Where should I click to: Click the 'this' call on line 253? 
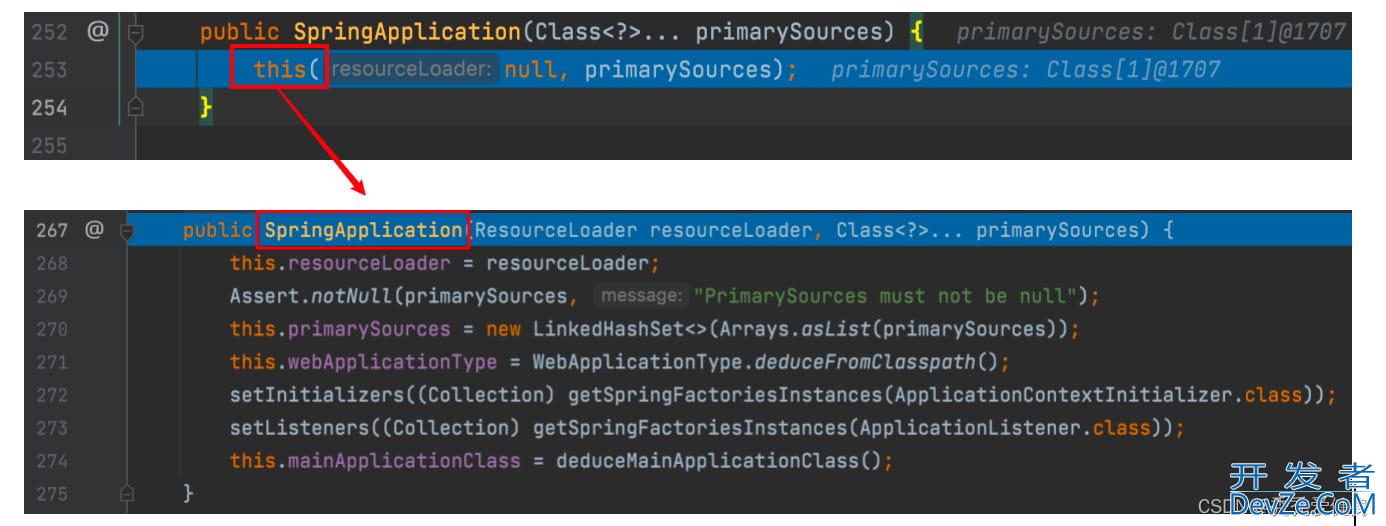(x=281, y=70)
